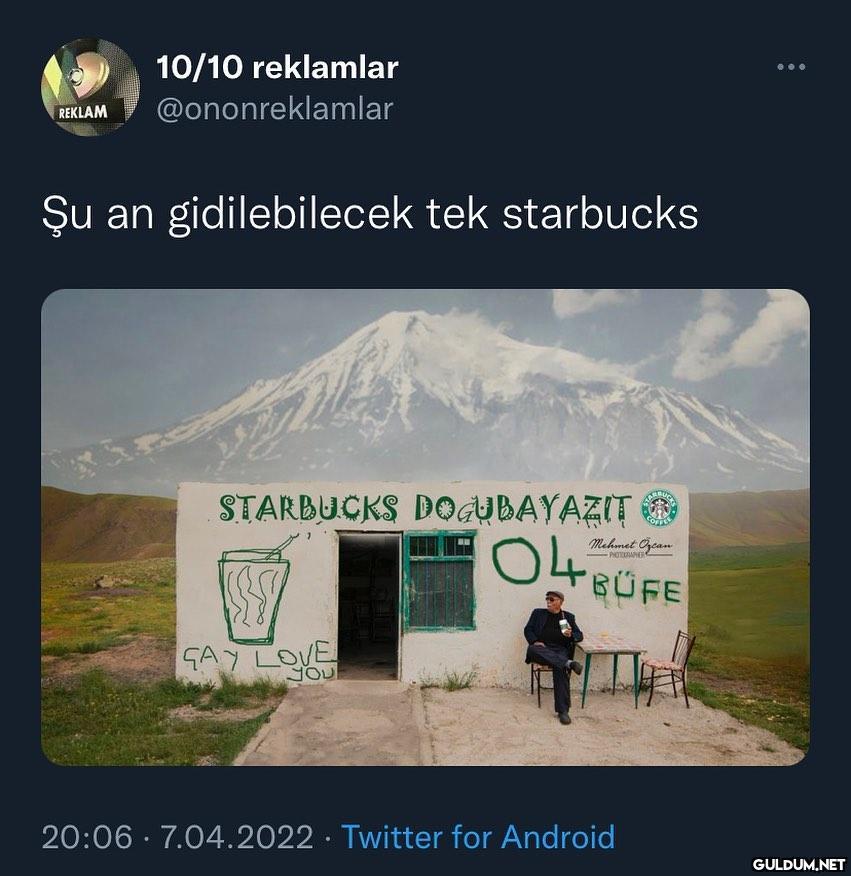Click the Mehmet Özcan photographer watermark
The width and height of the screenshot is (851, 876).
click(630, 548)
